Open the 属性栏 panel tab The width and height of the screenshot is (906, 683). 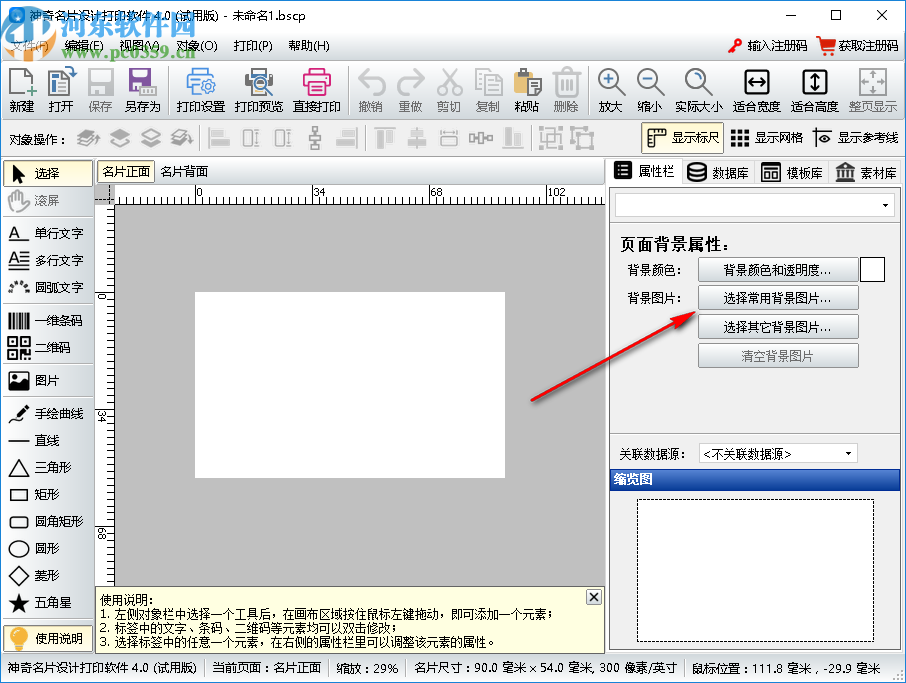(644, 172)
